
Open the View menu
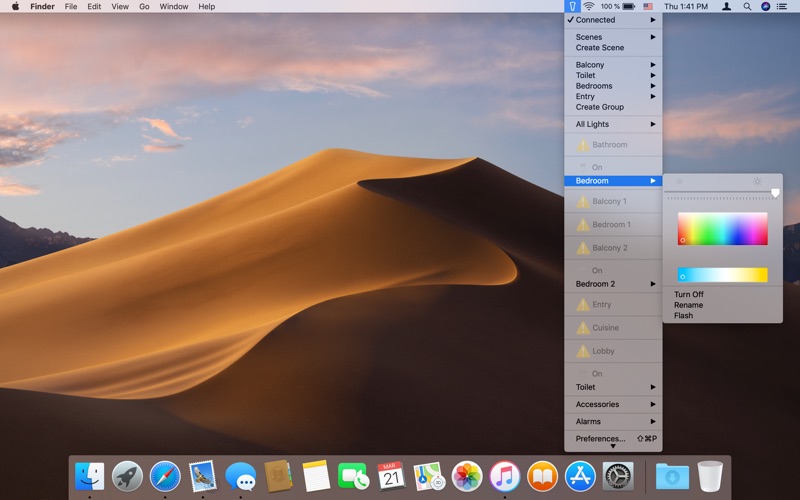click(x=120, y=7)
